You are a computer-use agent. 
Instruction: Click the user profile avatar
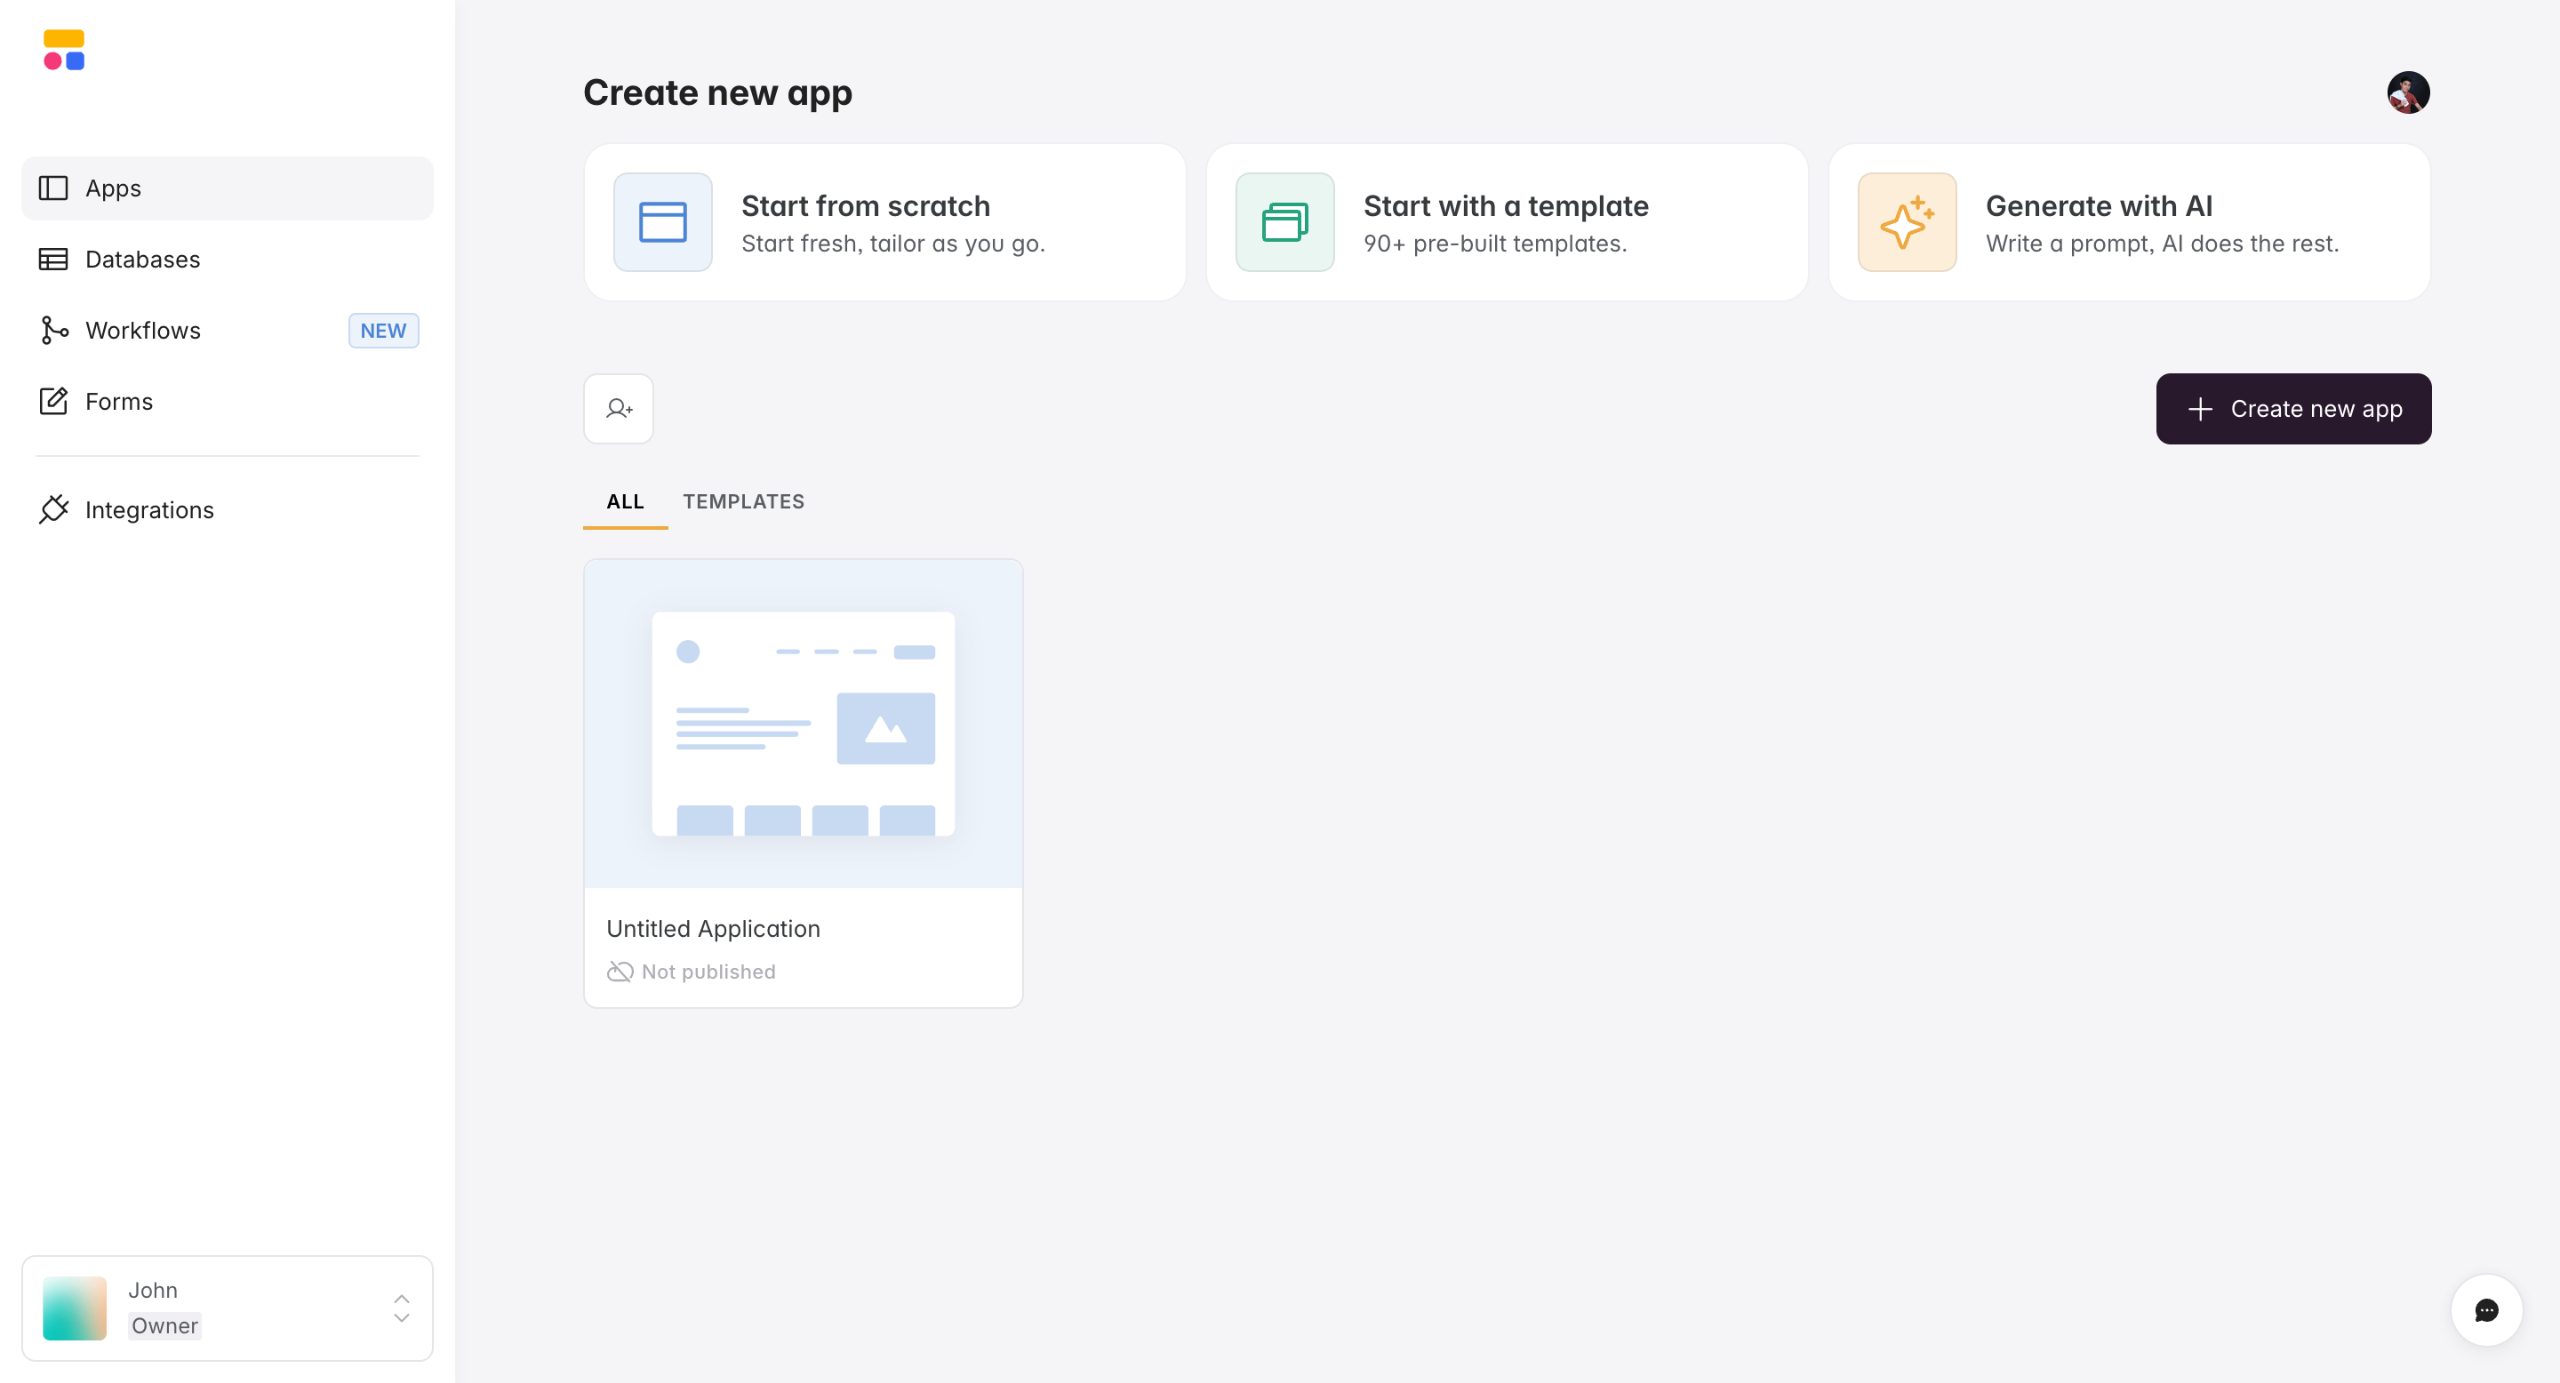2408,93
